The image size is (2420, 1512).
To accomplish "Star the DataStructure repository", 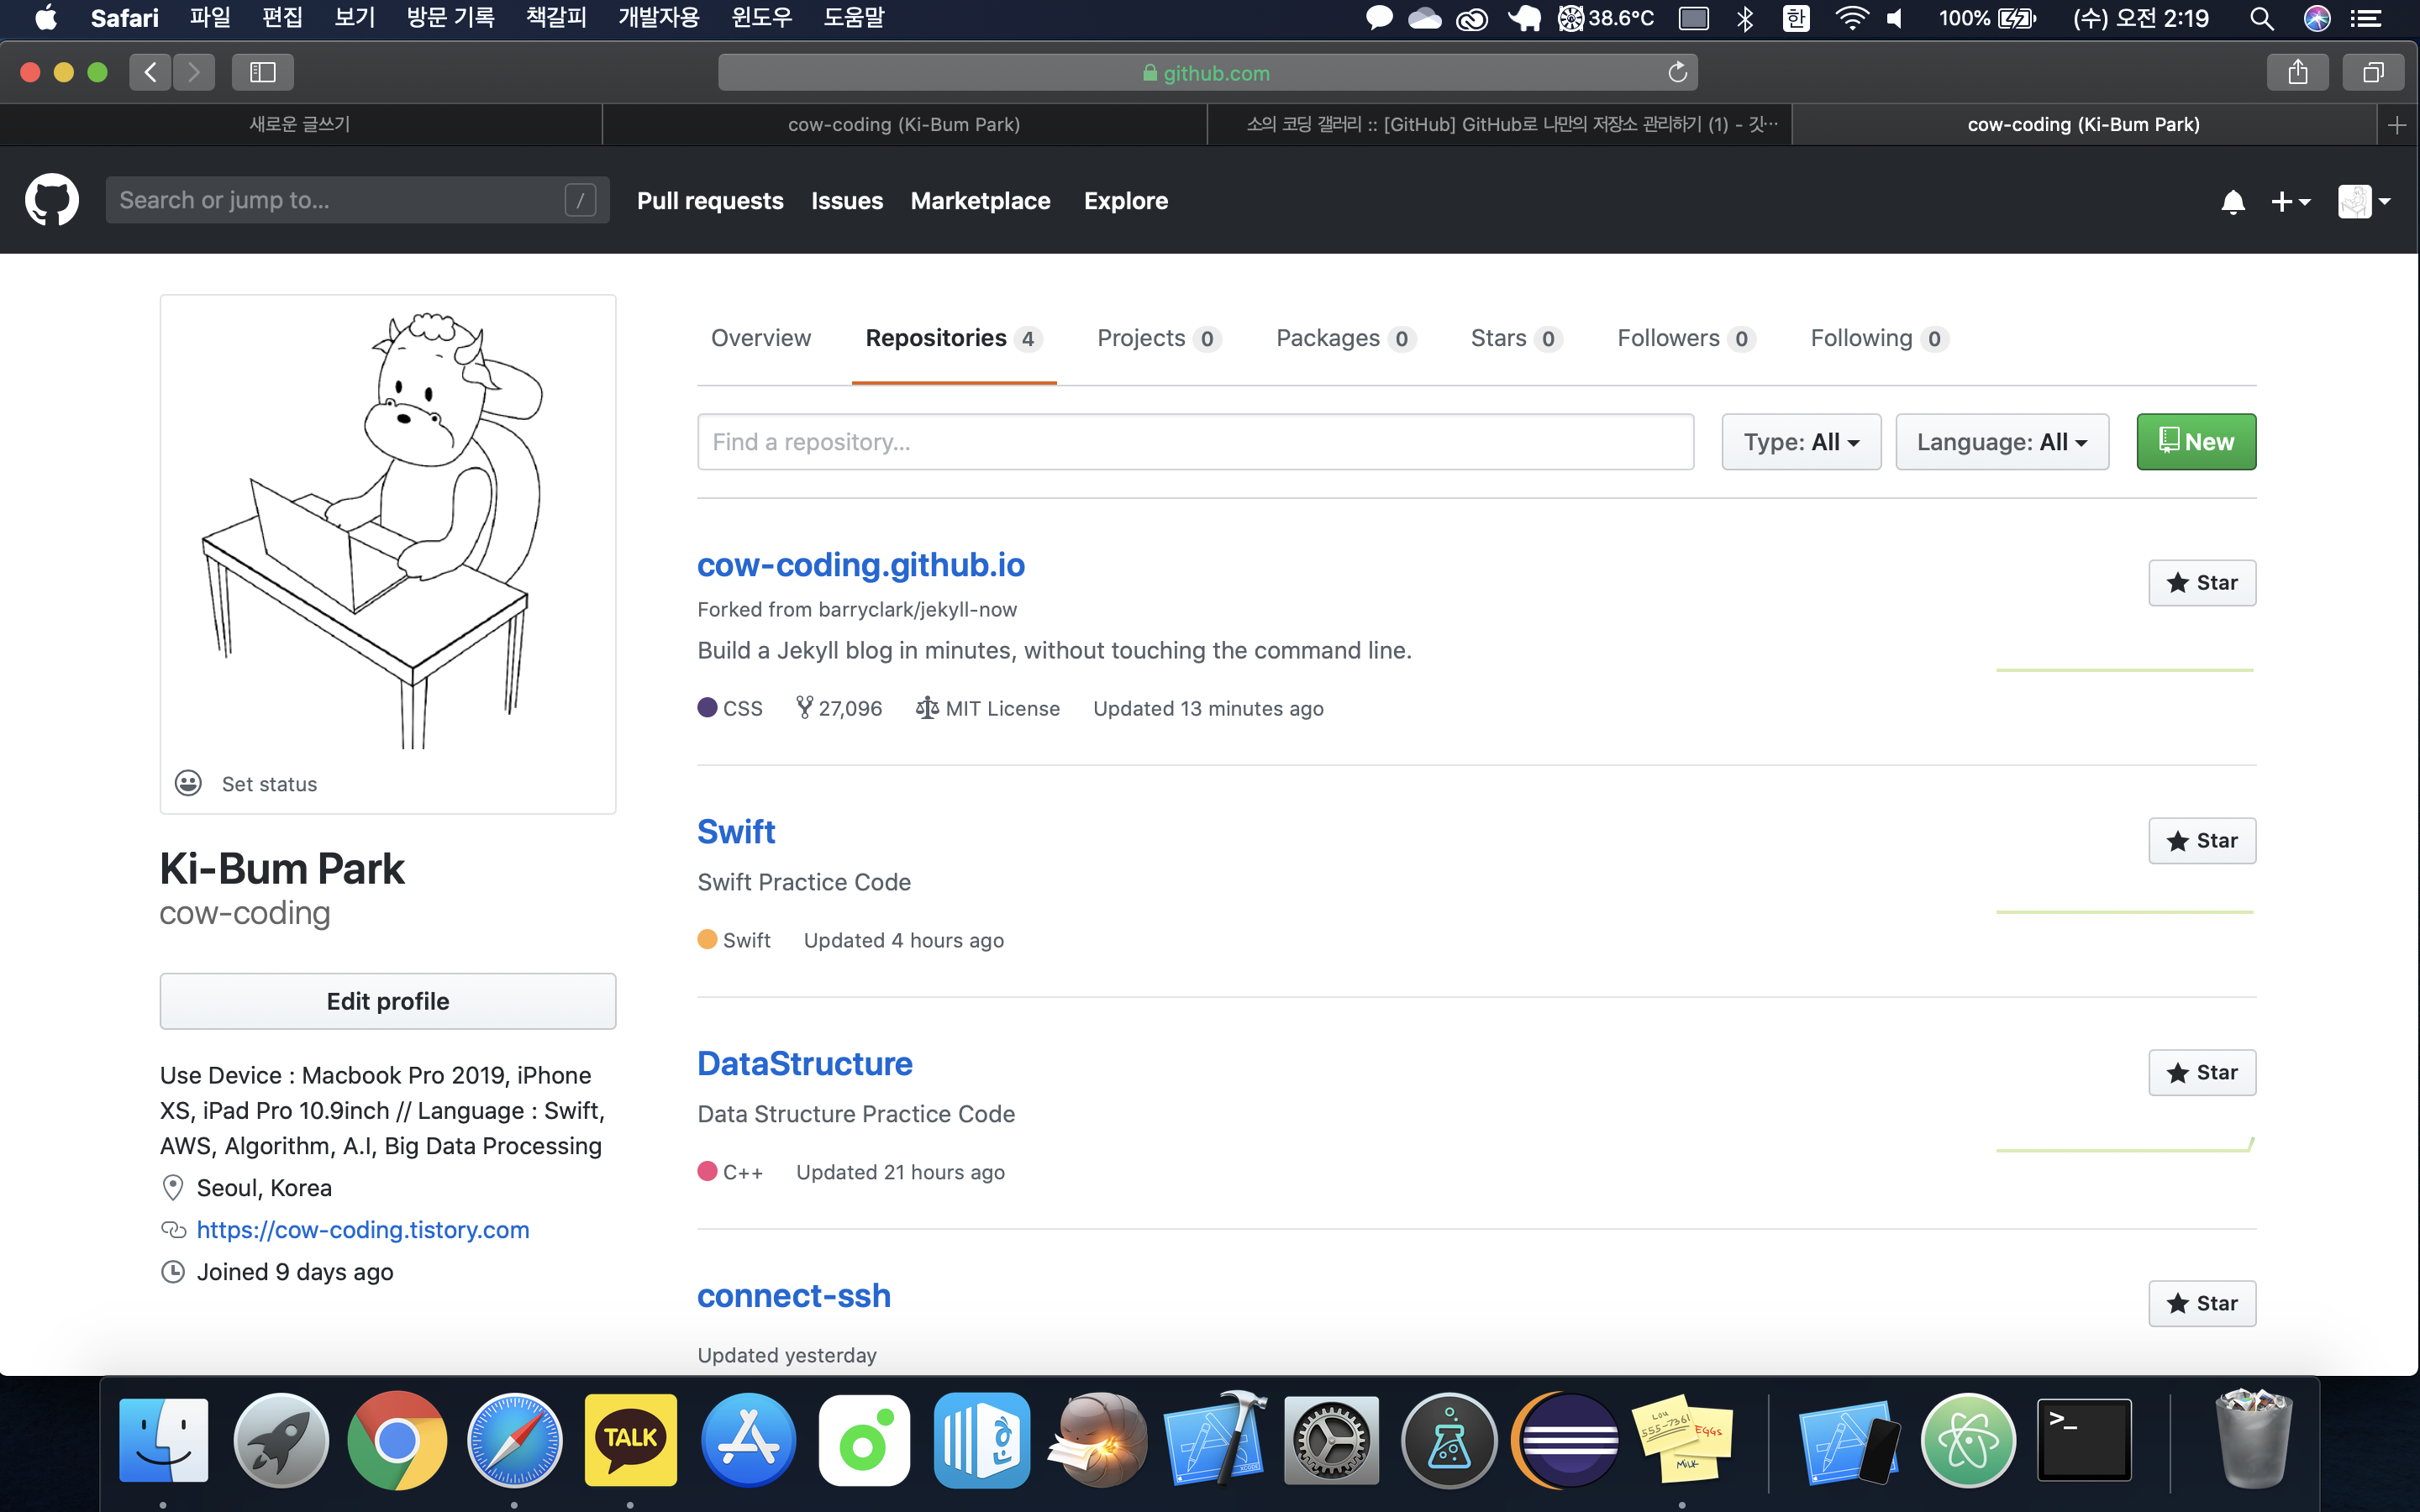I will pos(2201,1073).
